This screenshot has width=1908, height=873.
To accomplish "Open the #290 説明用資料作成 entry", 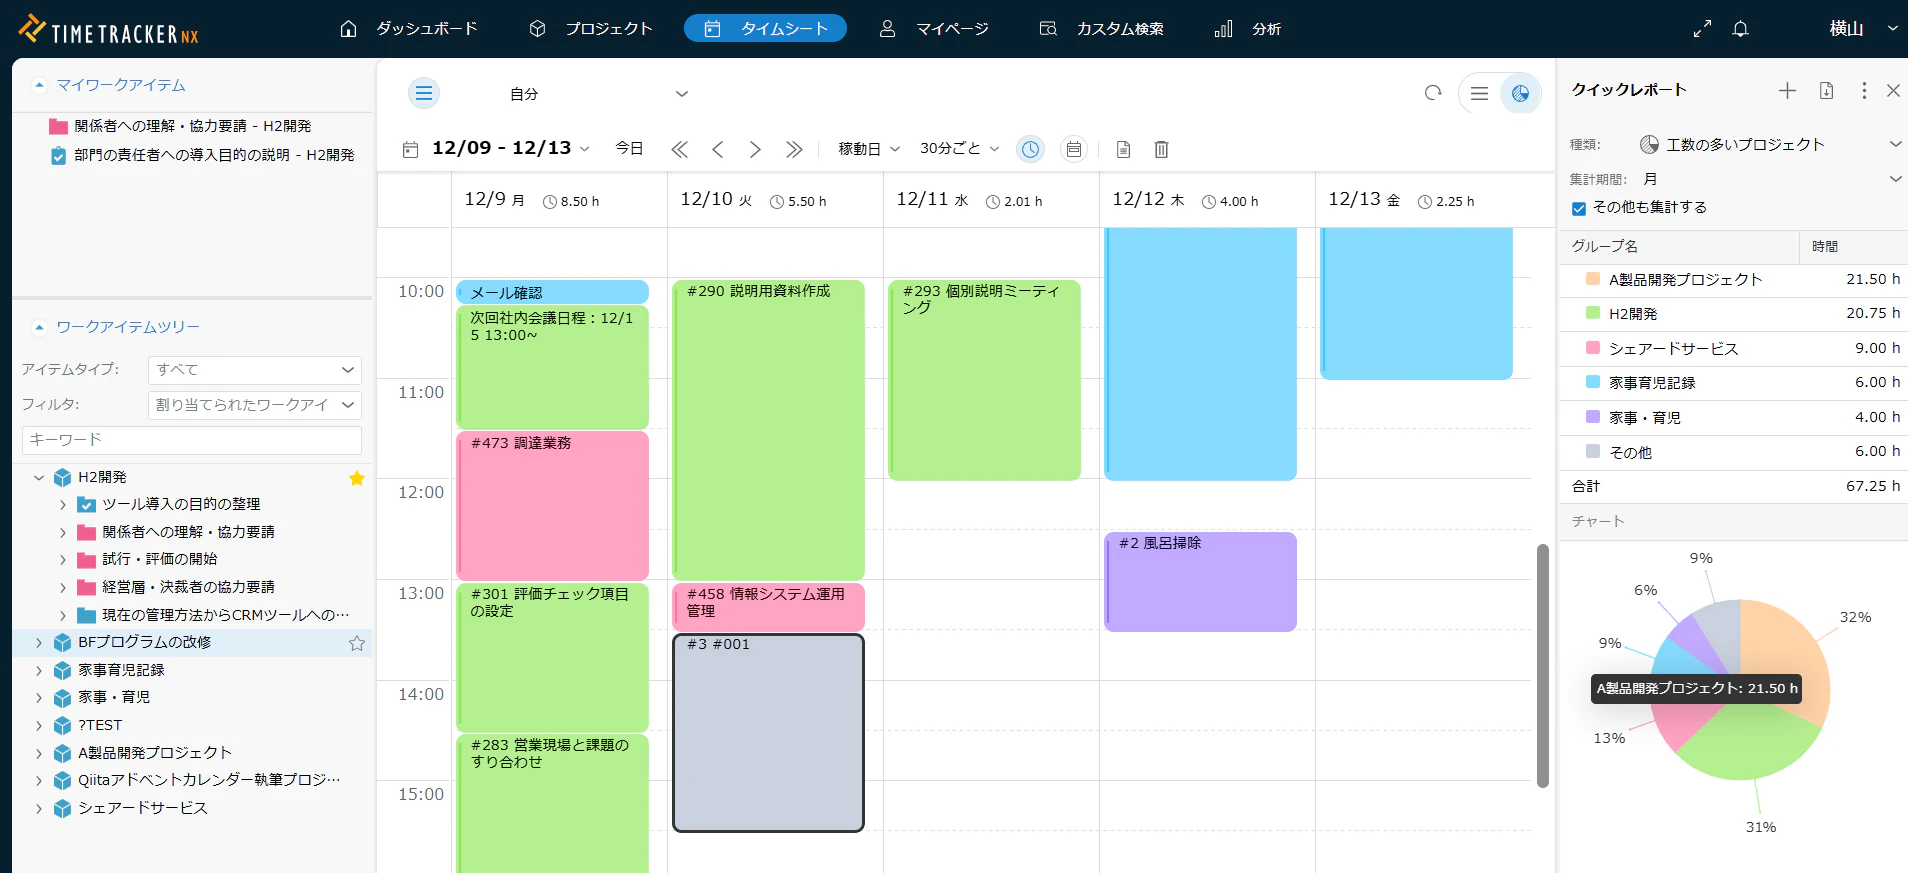I will (x=768, y=429).
